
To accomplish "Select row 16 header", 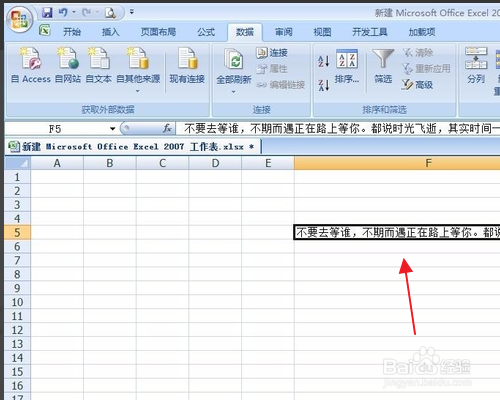I will (x=17, y=386).
